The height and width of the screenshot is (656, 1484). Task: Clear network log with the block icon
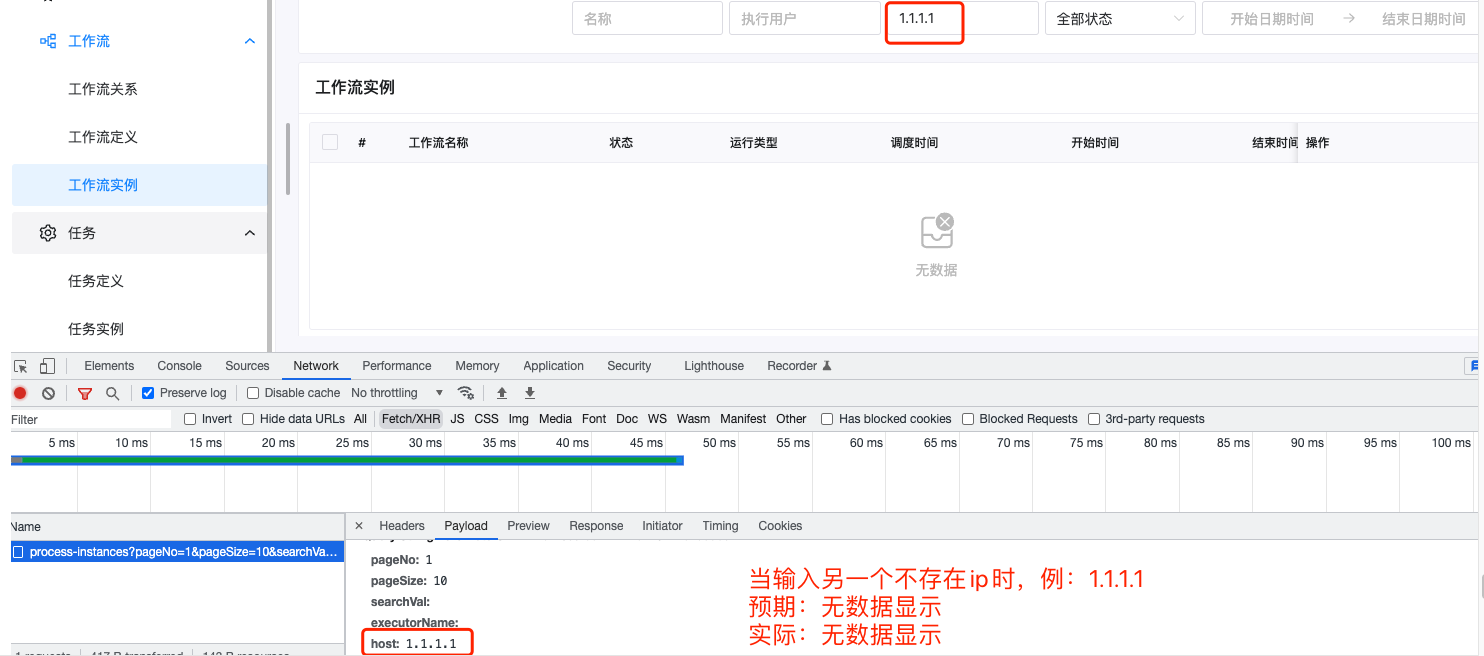click(x=48, y=392)
